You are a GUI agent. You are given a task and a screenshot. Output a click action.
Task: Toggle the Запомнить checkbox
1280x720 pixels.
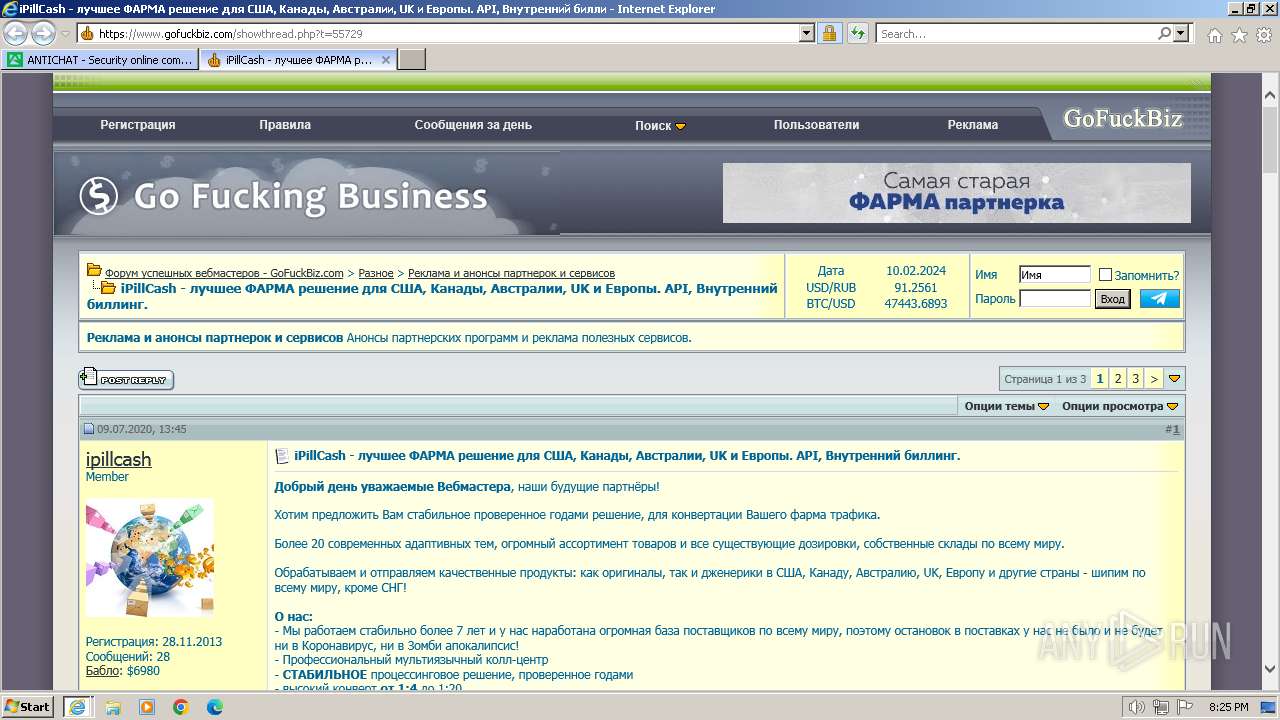(x=1105, y=275)
